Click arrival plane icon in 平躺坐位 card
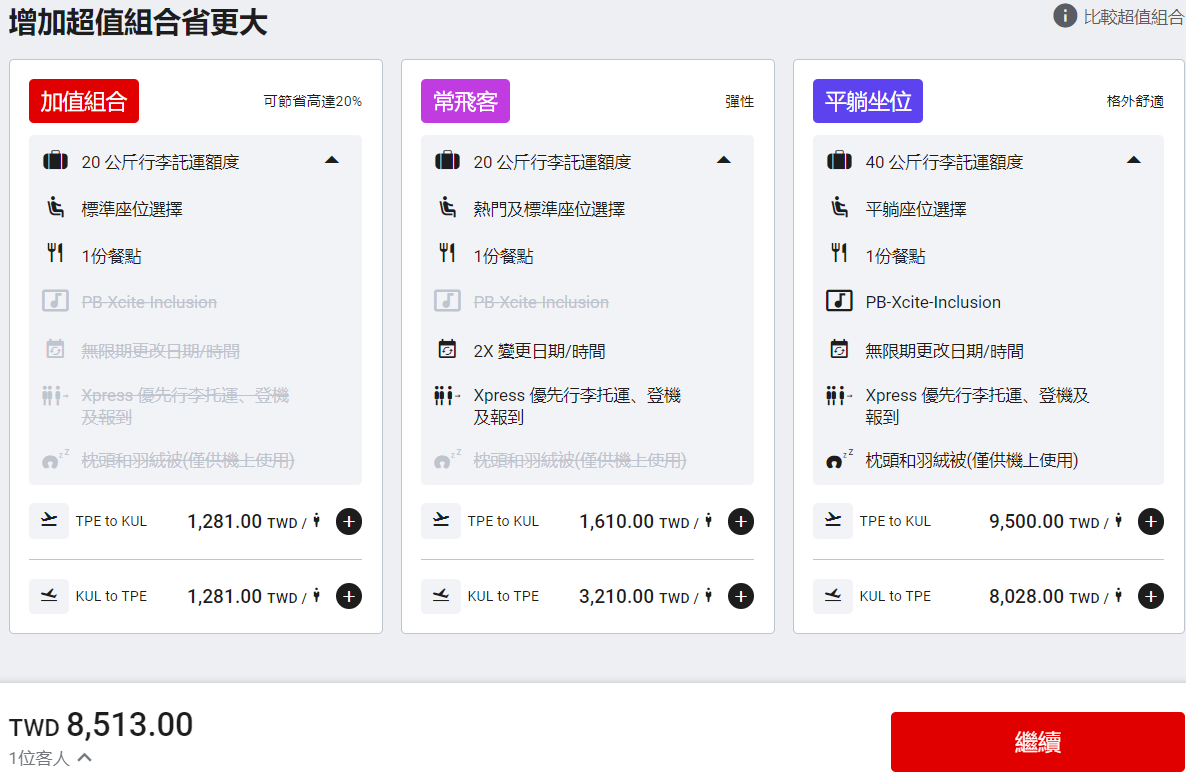Image resolution: width=1186 pixels, height=775 pixels. pyautogui.click(x=833, y=596)
